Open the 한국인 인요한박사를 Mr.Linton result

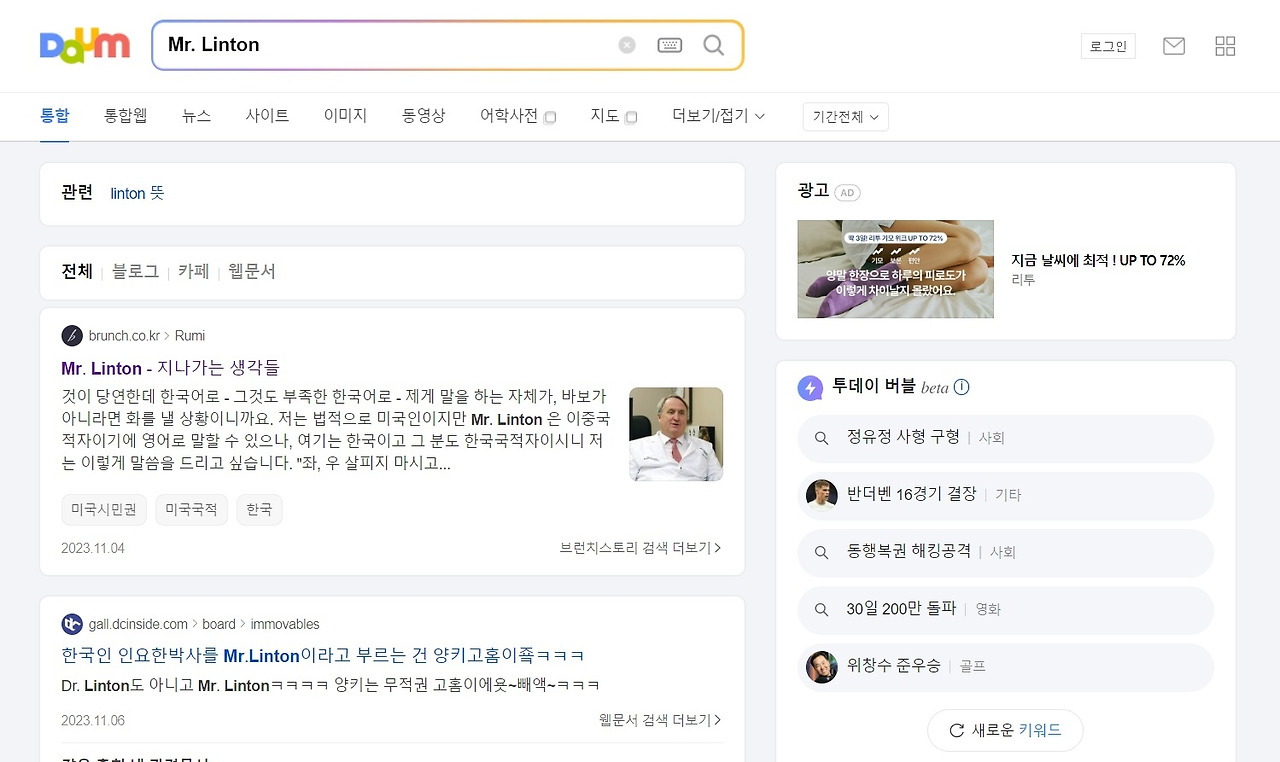click(323, 656)
